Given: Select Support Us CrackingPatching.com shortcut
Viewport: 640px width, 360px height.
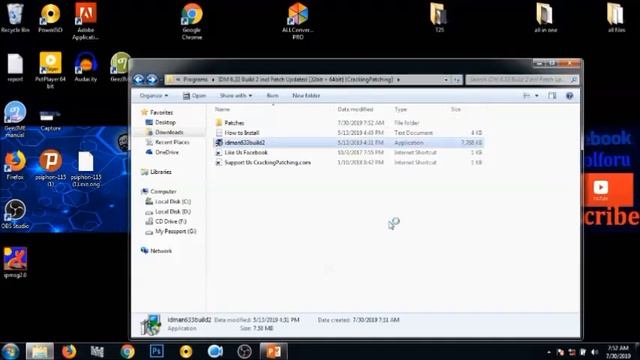Looking at the screenshot, I should (x=267, y=162).
